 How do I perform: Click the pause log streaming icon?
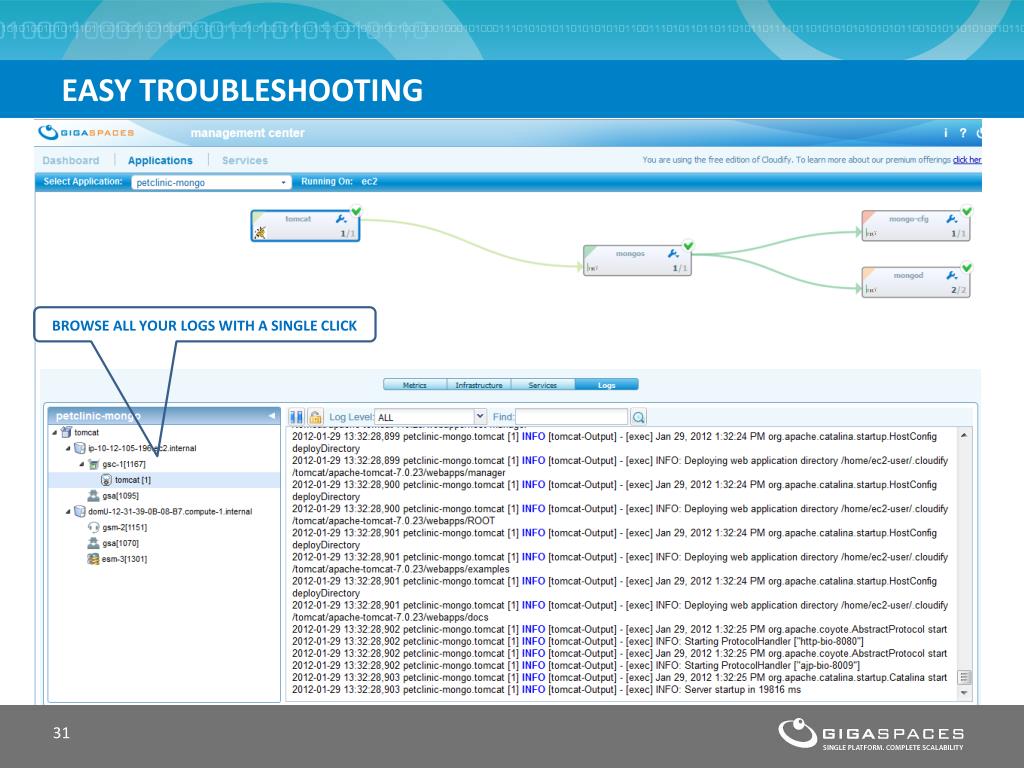[296, 417]
